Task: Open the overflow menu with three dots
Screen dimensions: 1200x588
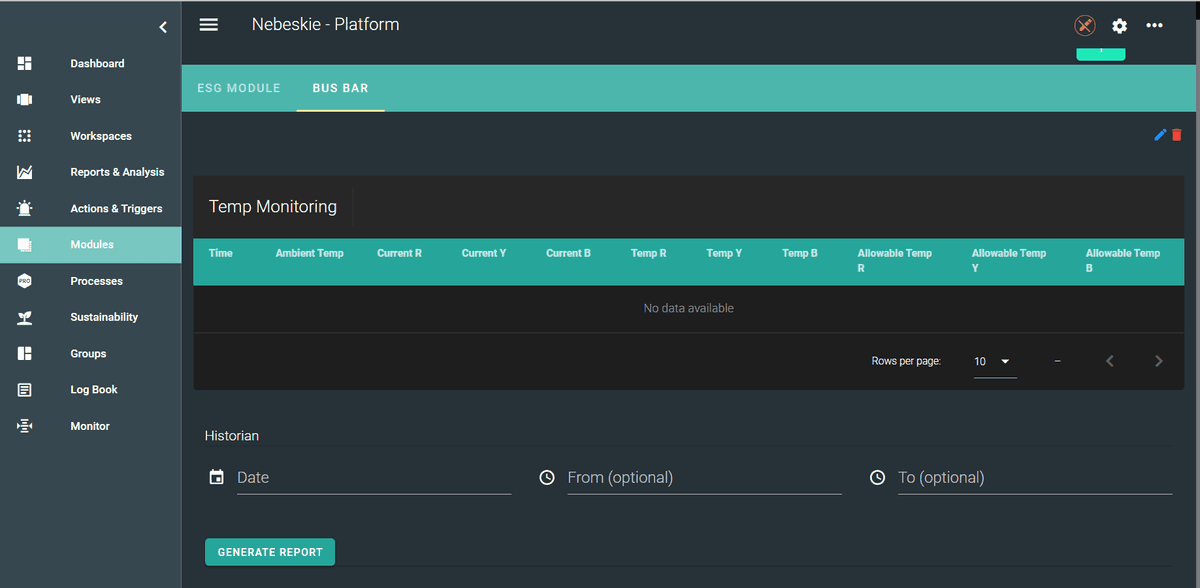Action: click(1155, 26)
